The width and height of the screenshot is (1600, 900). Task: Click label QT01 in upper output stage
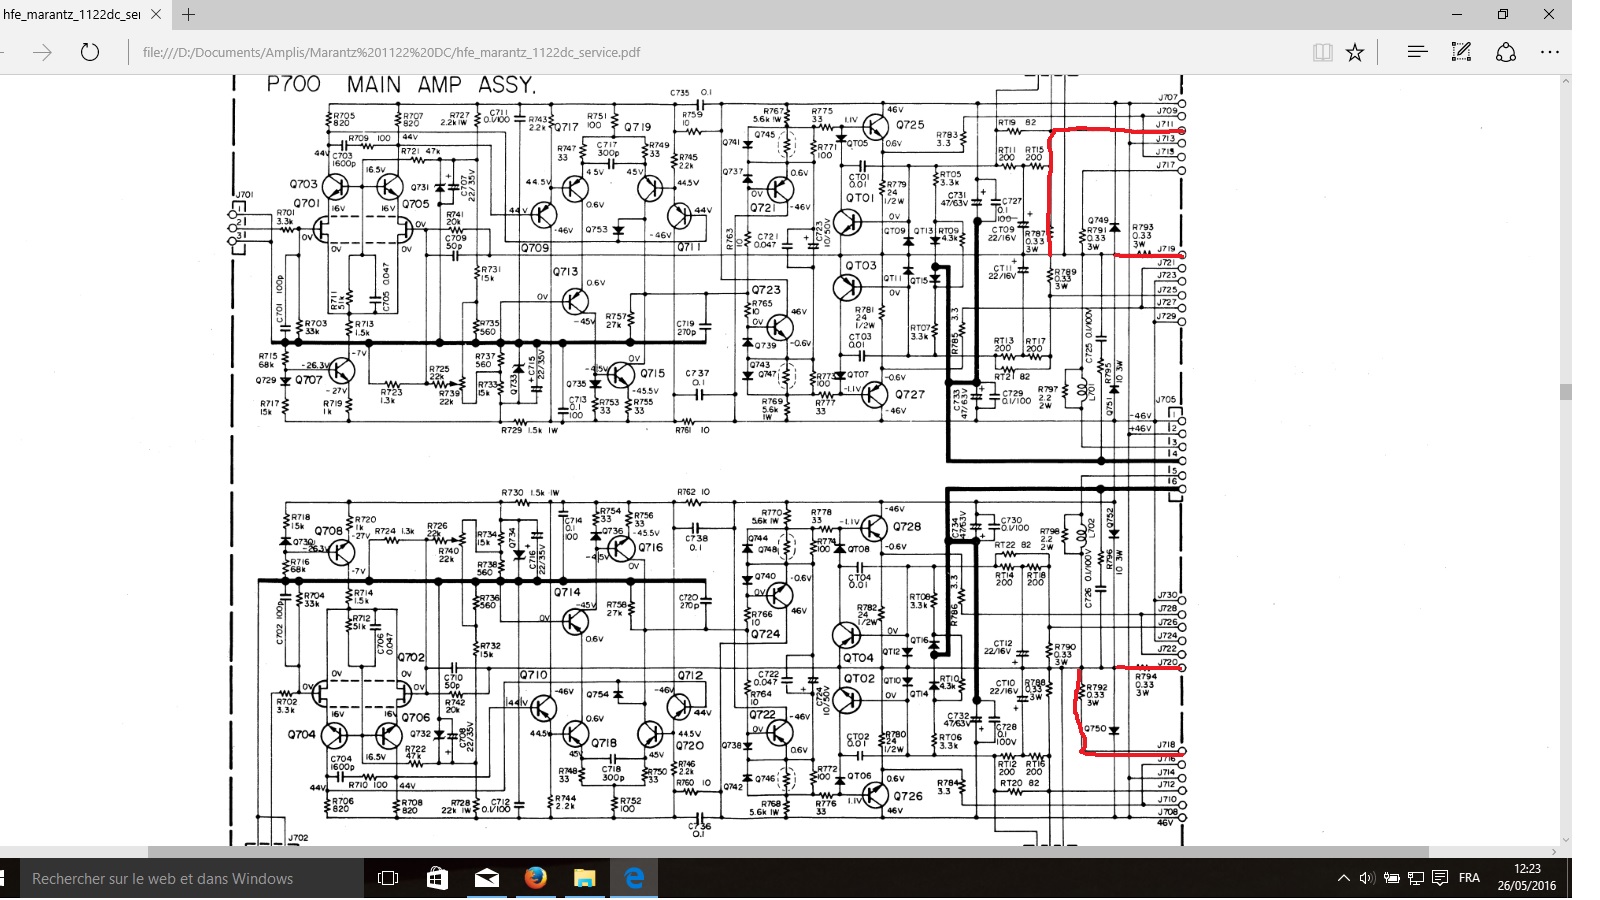pyautogui.click(x=860, y=198)
